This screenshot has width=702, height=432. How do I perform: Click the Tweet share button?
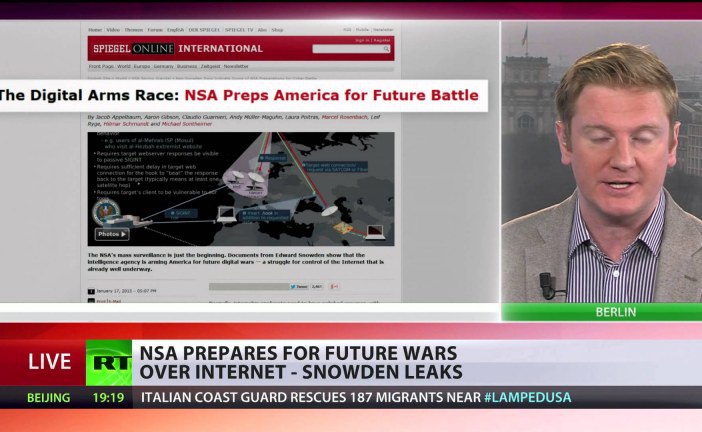coord(299,287)
